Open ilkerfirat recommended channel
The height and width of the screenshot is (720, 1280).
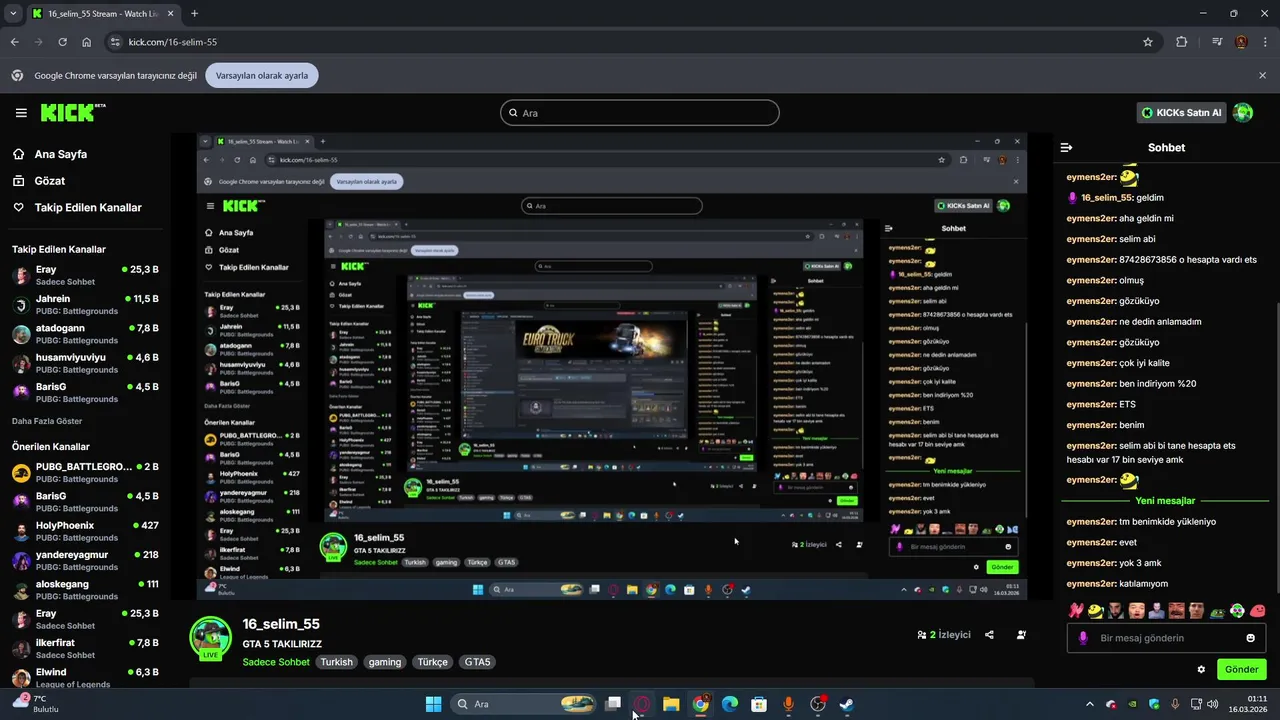[x=85, y=648]
